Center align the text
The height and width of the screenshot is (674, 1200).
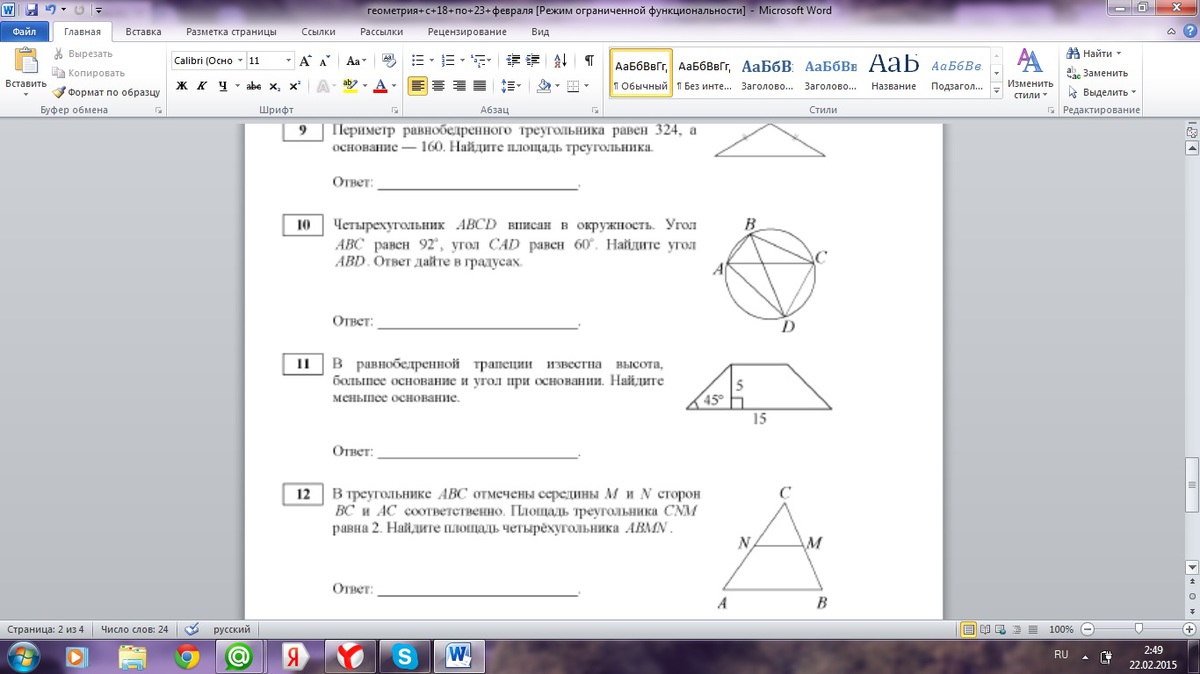438,86
